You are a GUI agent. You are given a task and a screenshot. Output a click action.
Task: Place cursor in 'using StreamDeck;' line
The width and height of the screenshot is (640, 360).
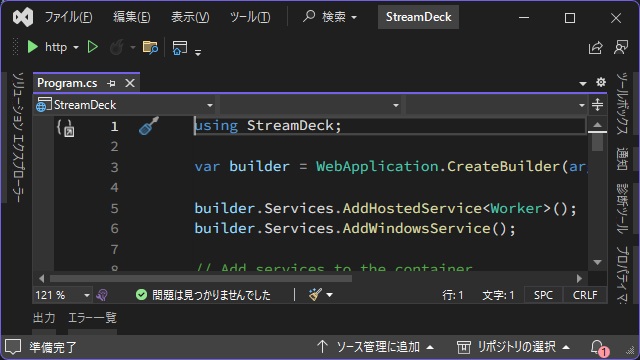tap(268, 125)
